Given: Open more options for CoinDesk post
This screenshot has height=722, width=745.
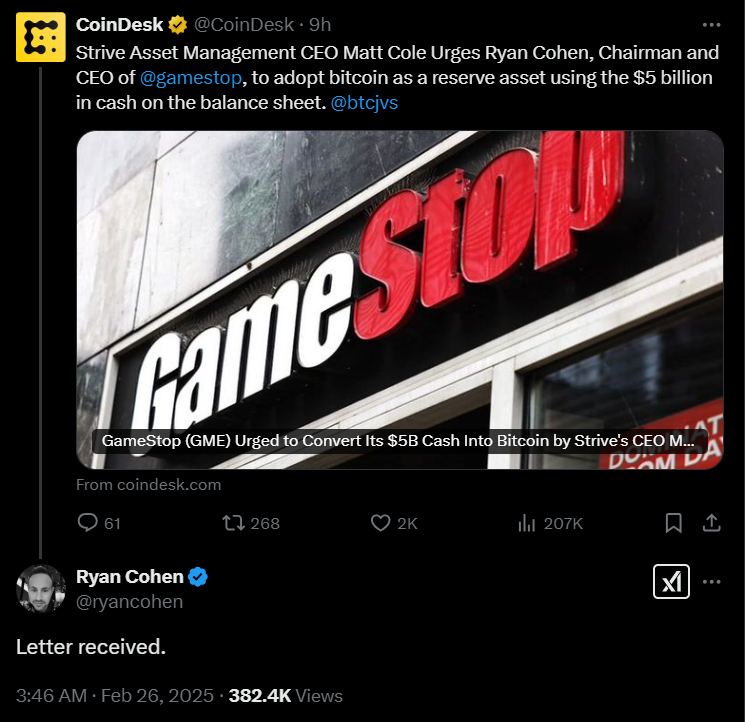Looking at the screenshot, I should coord(711,25).
